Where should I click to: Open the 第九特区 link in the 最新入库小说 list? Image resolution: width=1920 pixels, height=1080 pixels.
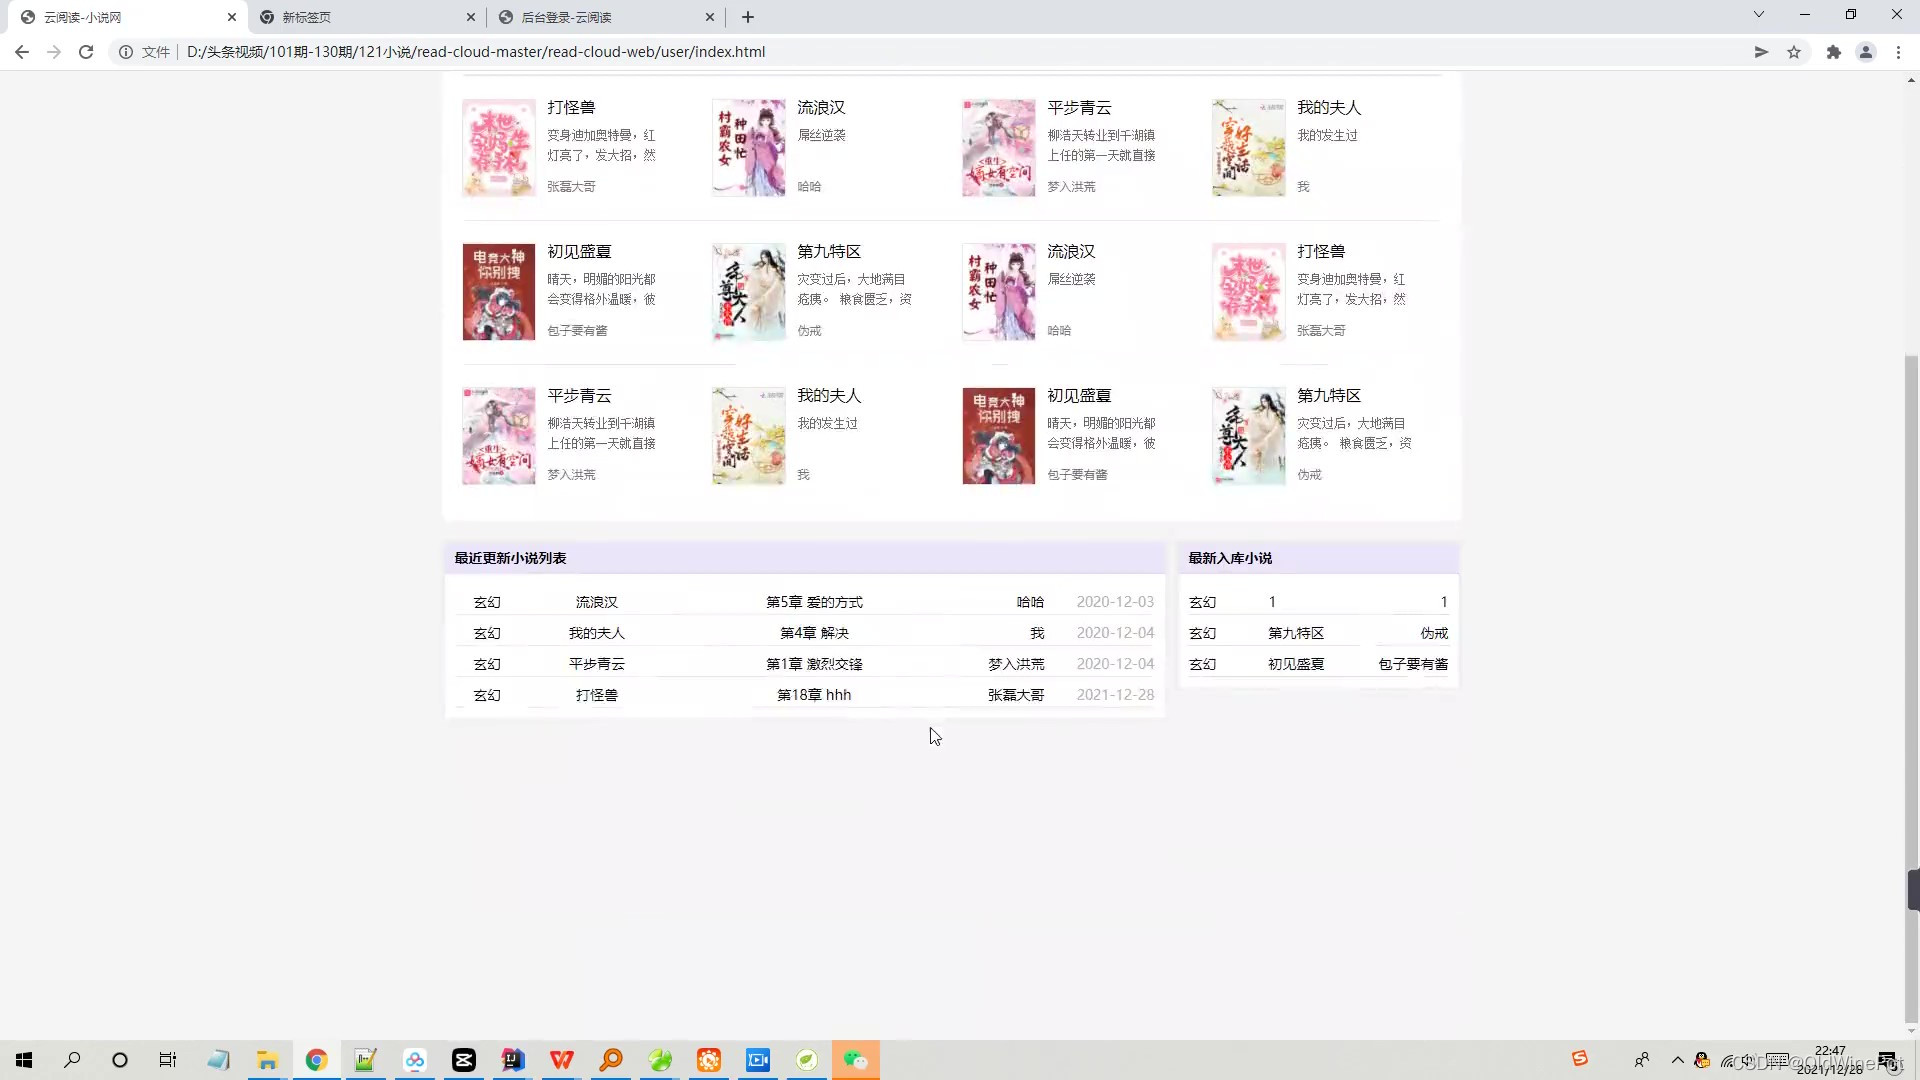1296,633
